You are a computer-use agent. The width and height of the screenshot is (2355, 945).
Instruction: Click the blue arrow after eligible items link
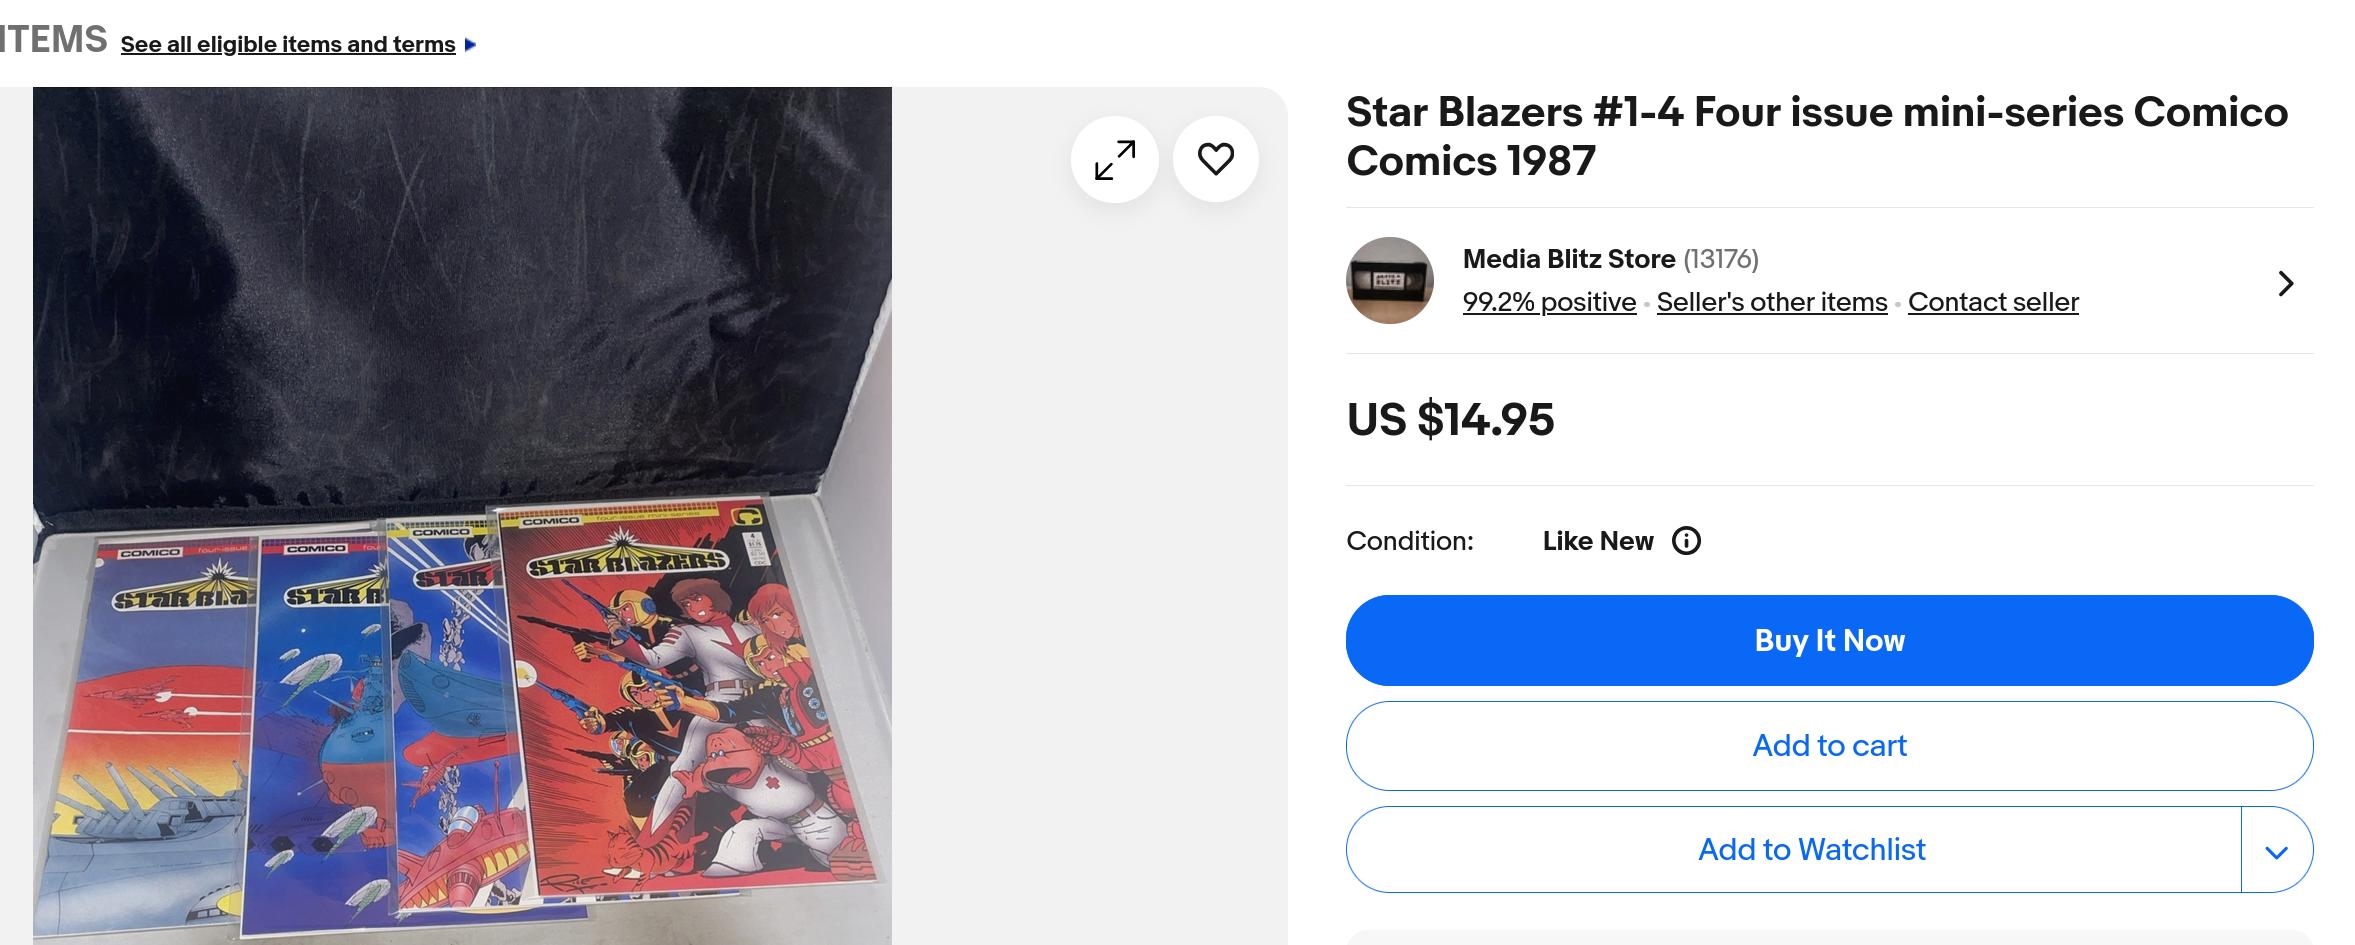pyautogui.click(x=471, y=45)
